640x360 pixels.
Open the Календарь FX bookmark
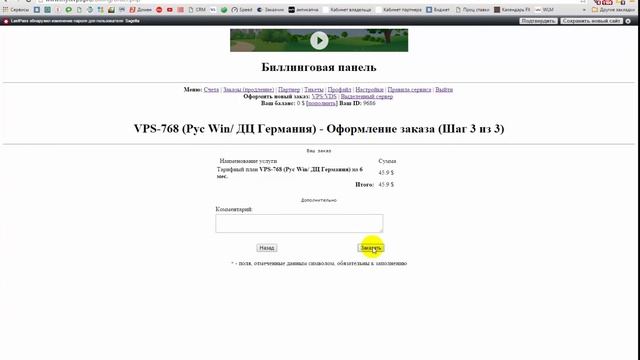pos(512,9)
